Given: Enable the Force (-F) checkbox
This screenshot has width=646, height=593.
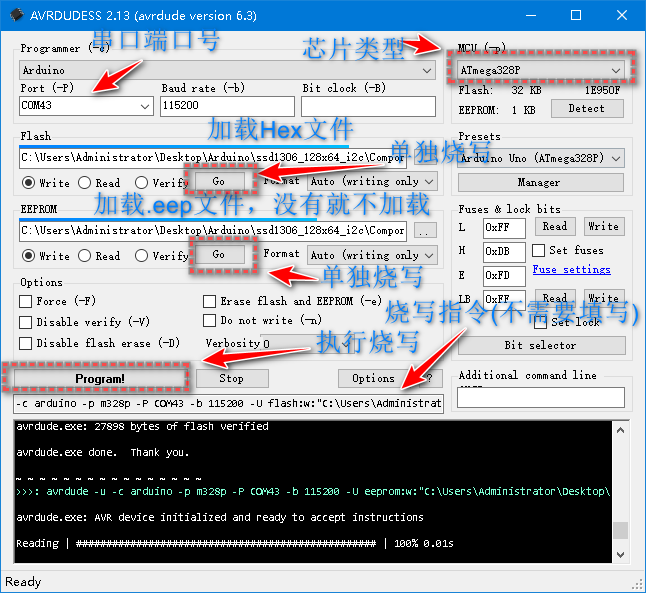Looking at the screenshot, I should tap(26, 301).
